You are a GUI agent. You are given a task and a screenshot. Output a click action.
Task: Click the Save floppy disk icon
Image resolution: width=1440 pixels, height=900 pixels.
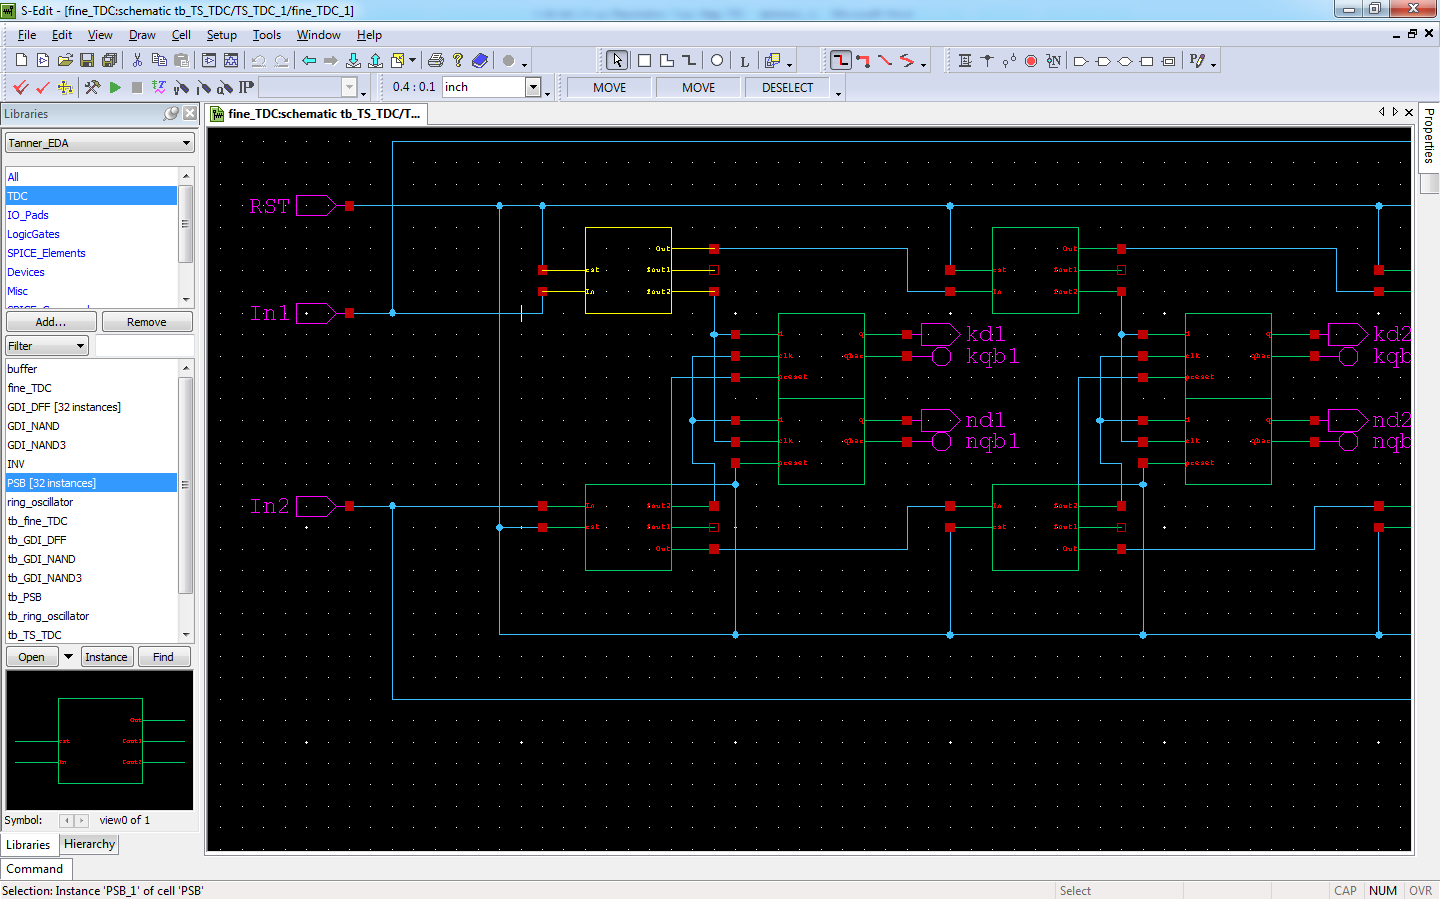tap(87, 61)
